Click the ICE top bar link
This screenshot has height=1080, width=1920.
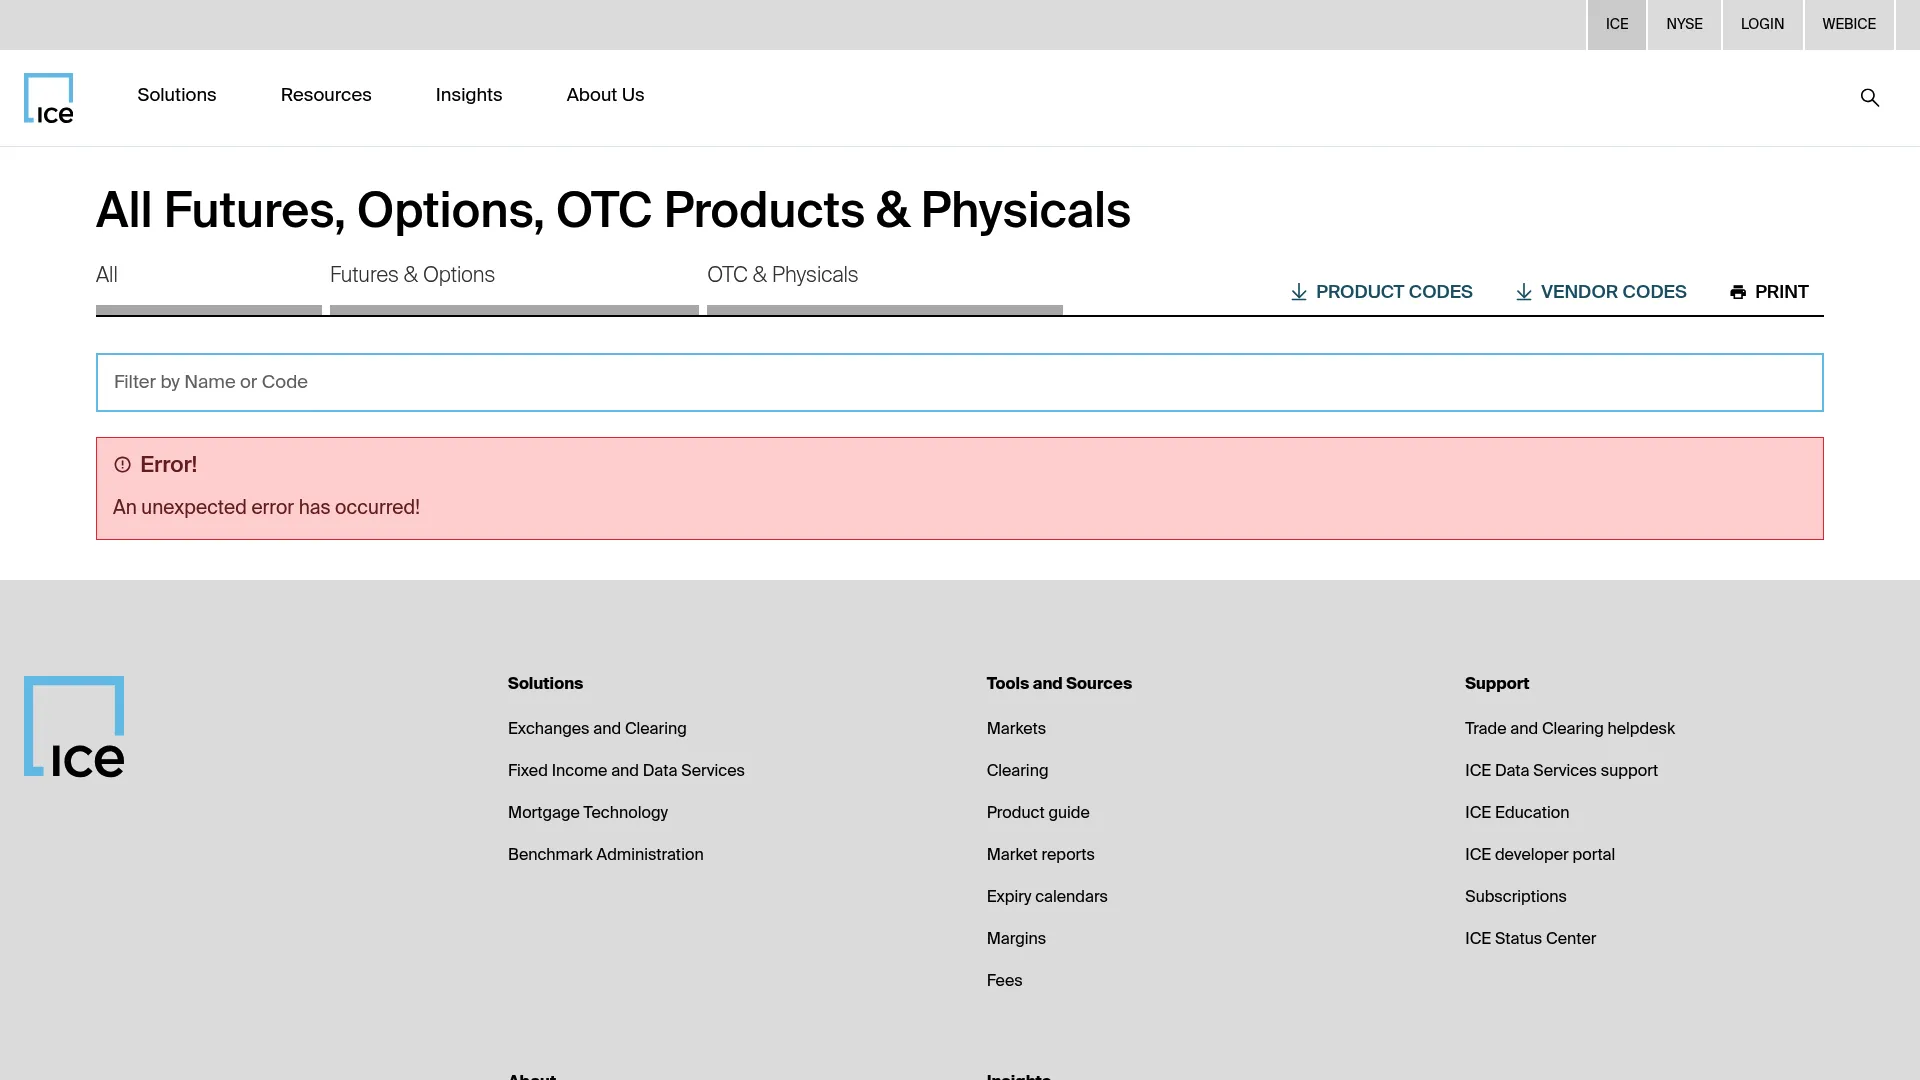(1617, 24)
